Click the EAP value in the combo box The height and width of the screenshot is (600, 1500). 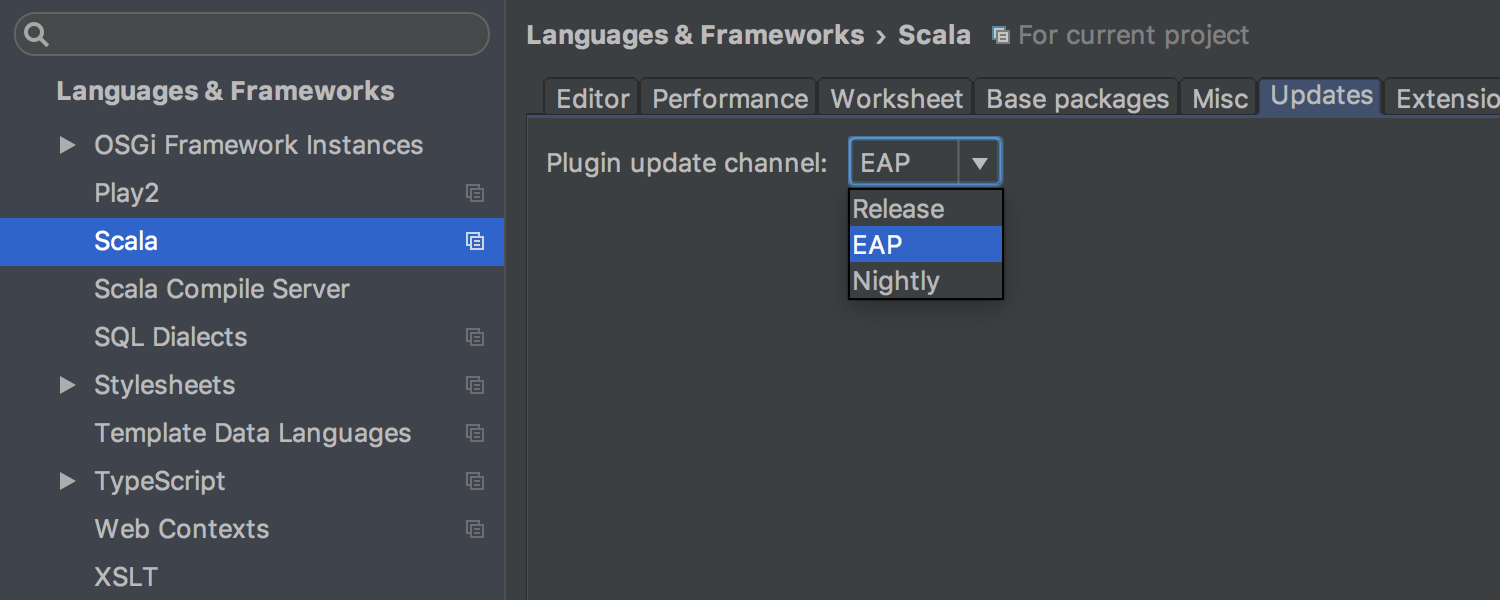pyautogui.click(x=885, y=162)
